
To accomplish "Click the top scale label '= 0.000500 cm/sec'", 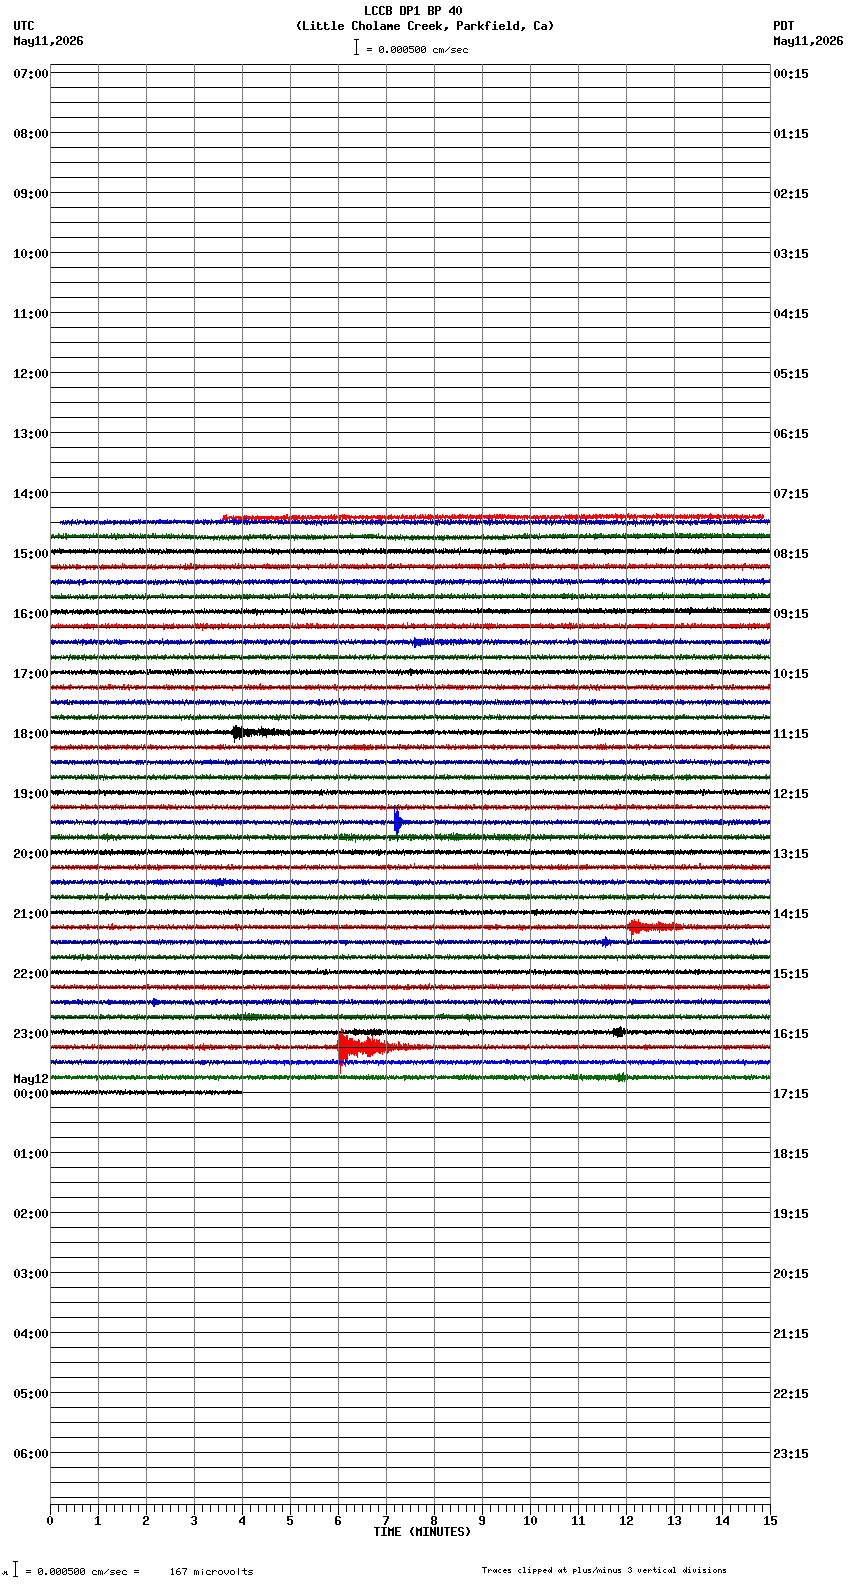I will coord(417,49).
